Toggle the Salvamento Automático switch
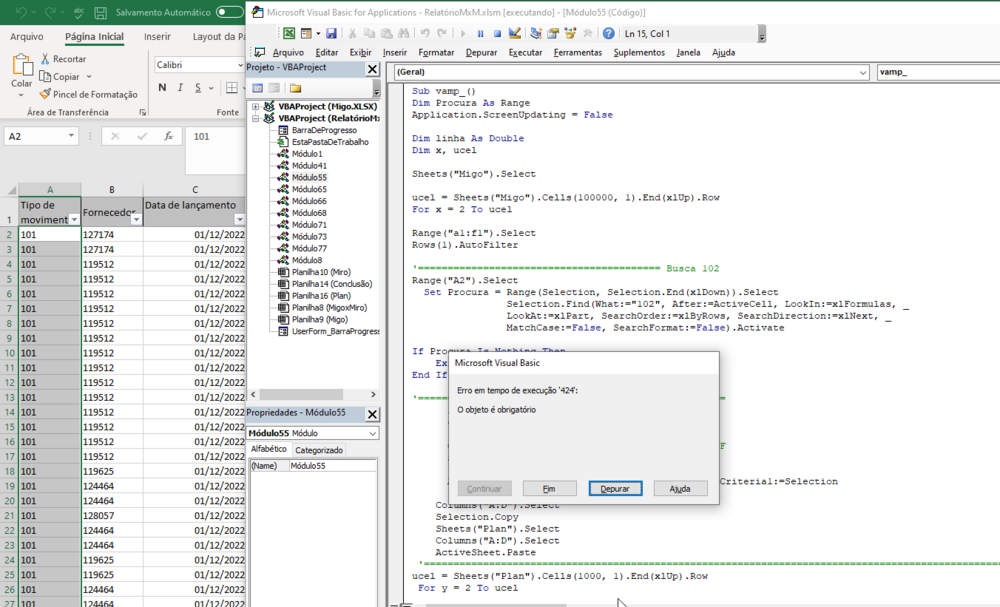1000x607 pixels. [x=230, y=12]
